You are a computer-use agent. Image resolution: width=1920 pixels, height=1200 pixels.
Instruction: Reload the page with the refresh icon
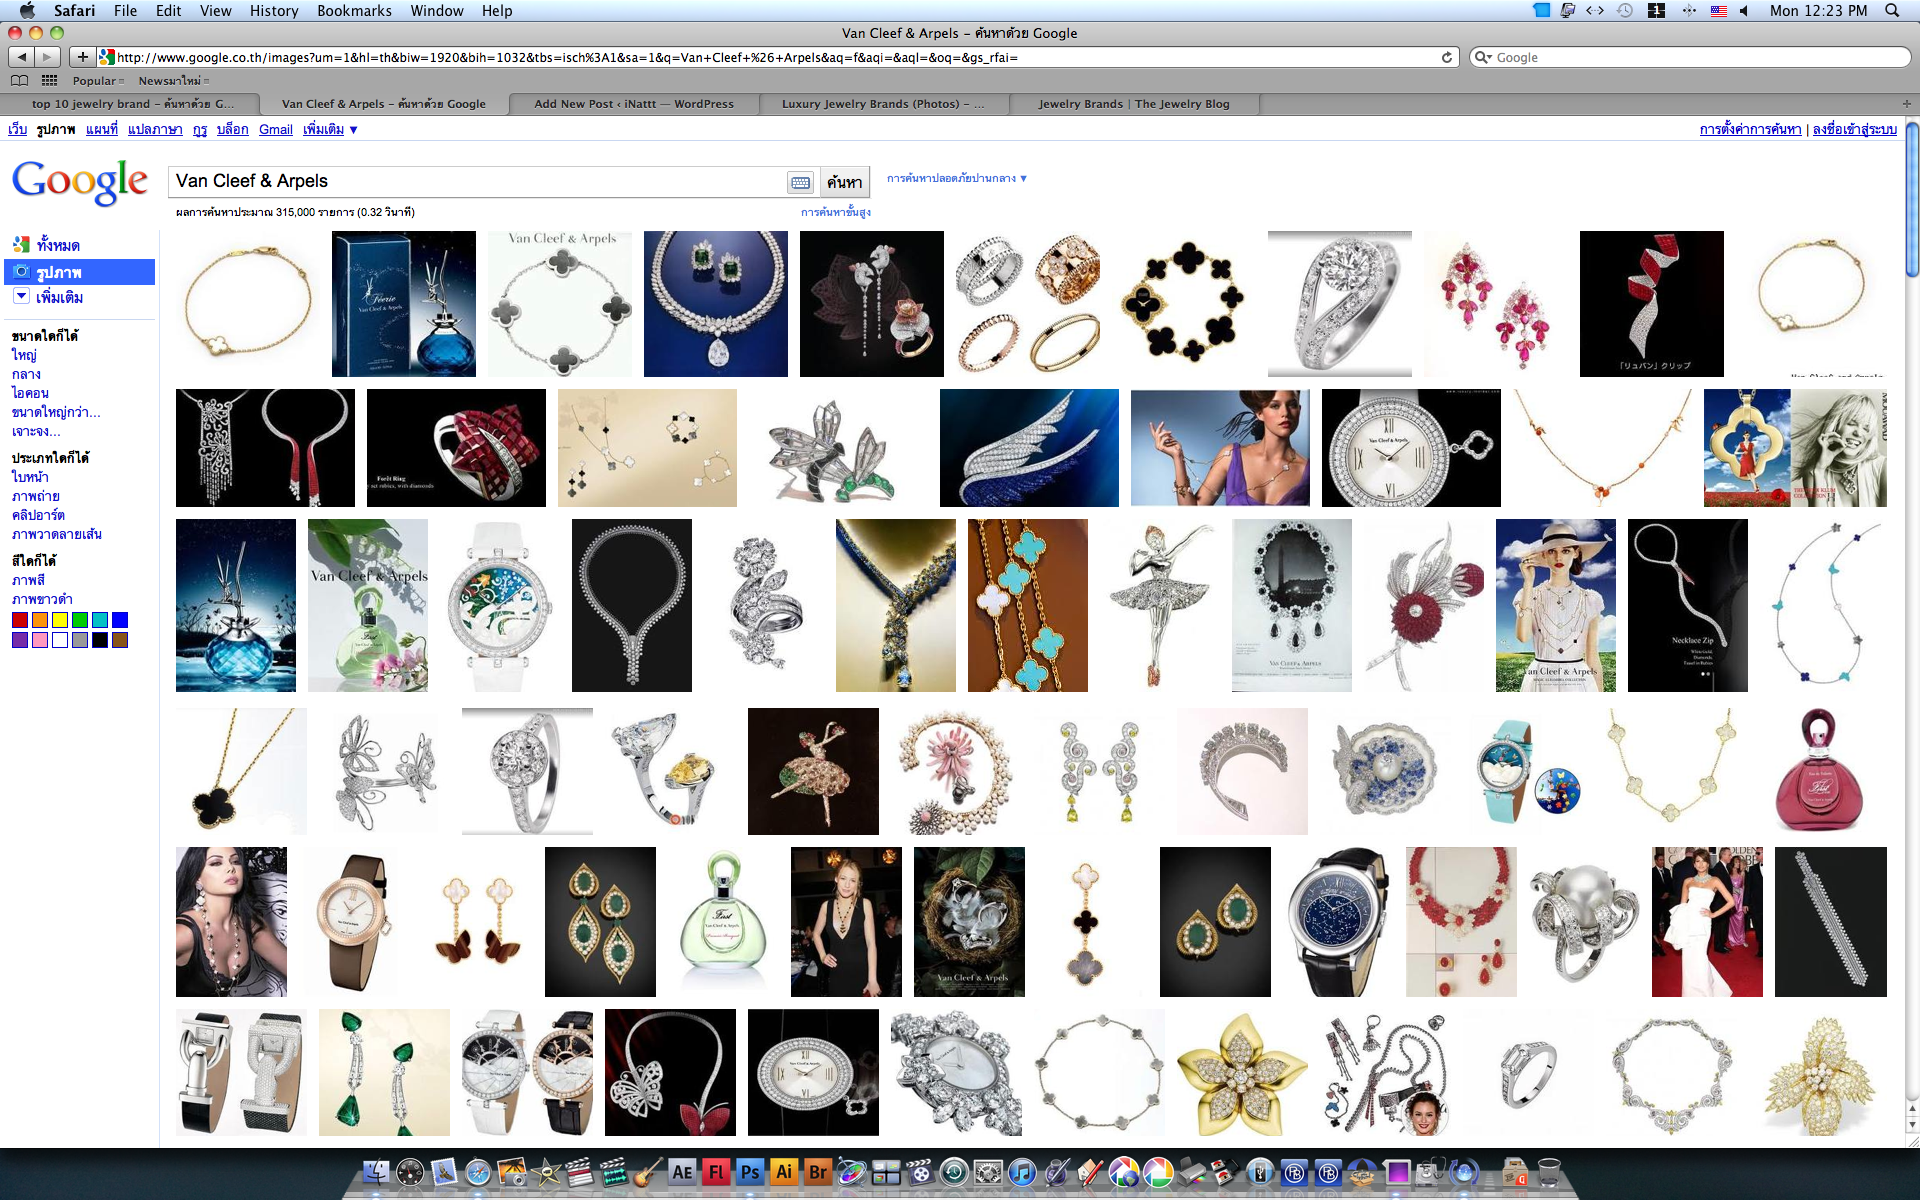tap(1446, 57)
